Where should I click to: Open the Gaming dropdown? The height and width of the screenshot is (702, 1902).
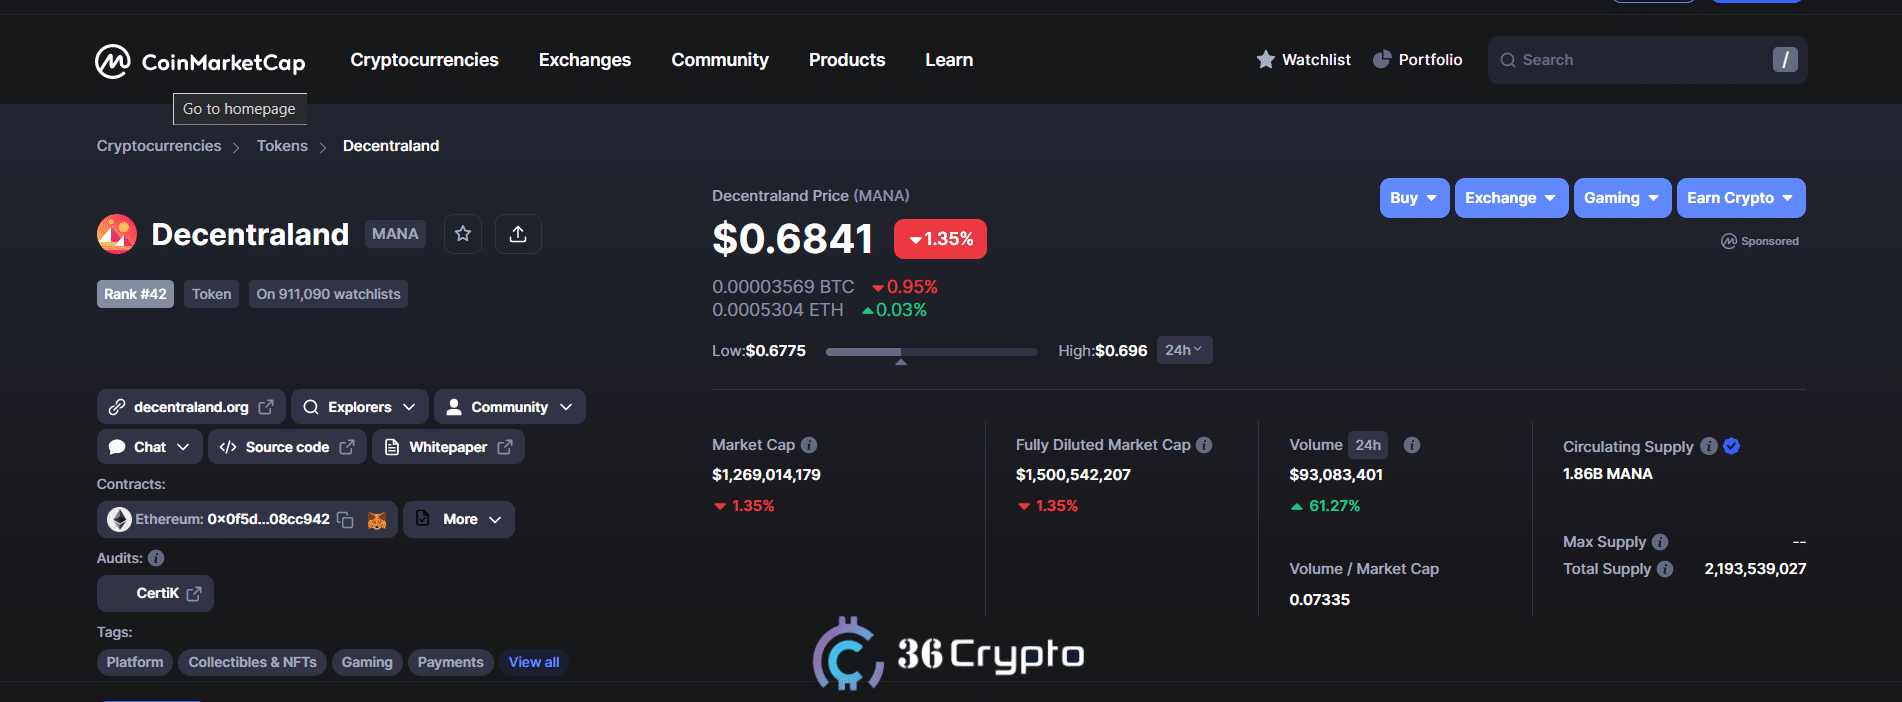click(1622, 198)
